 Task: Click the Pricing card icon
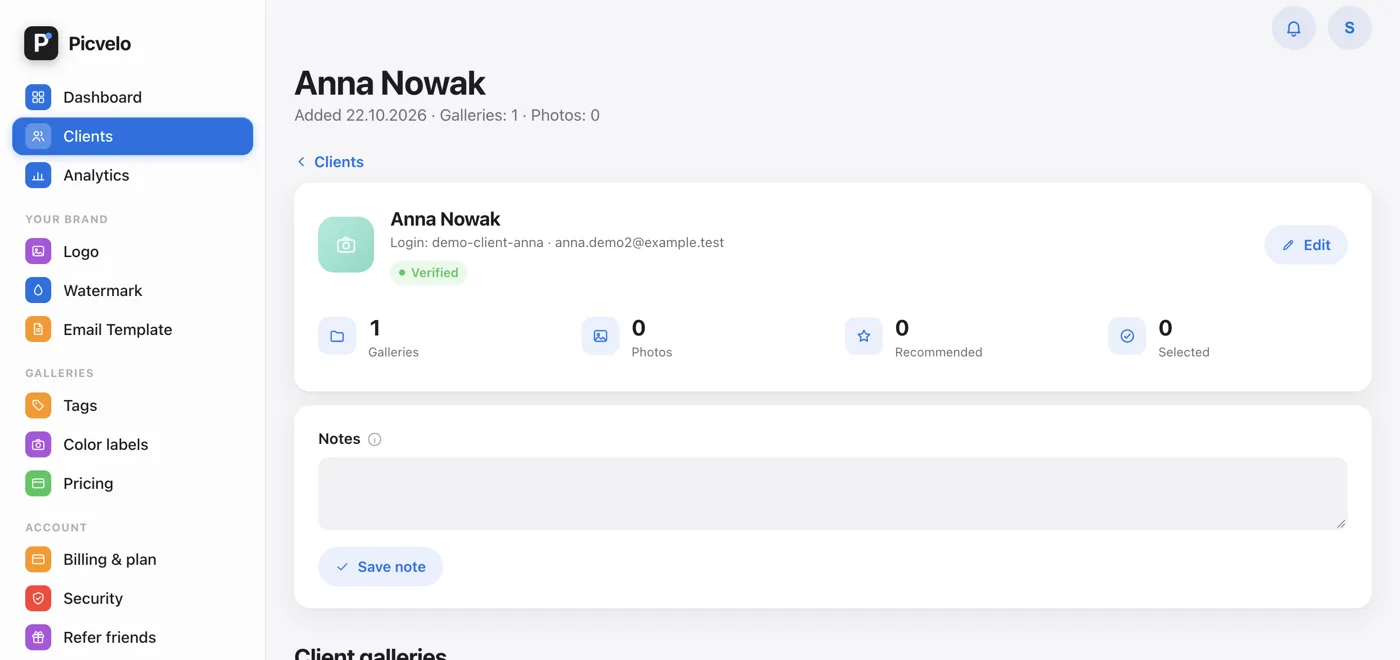coord(38,483)
